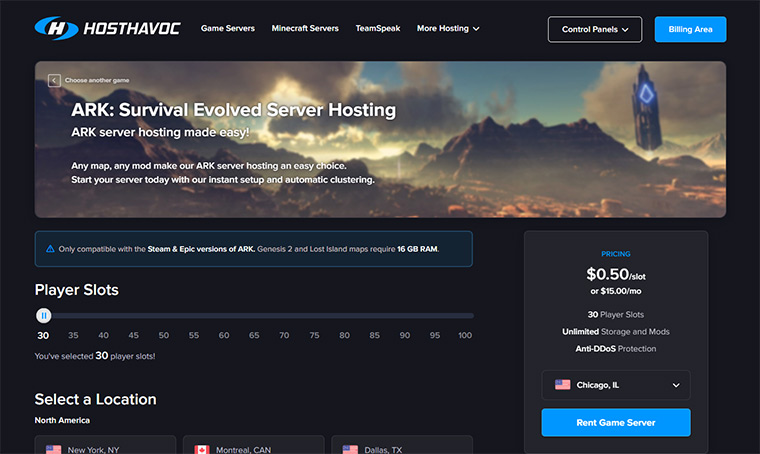Select the Dallas, TX location
The height and width of the screenshot is (454, 760).
click(402, 445)
